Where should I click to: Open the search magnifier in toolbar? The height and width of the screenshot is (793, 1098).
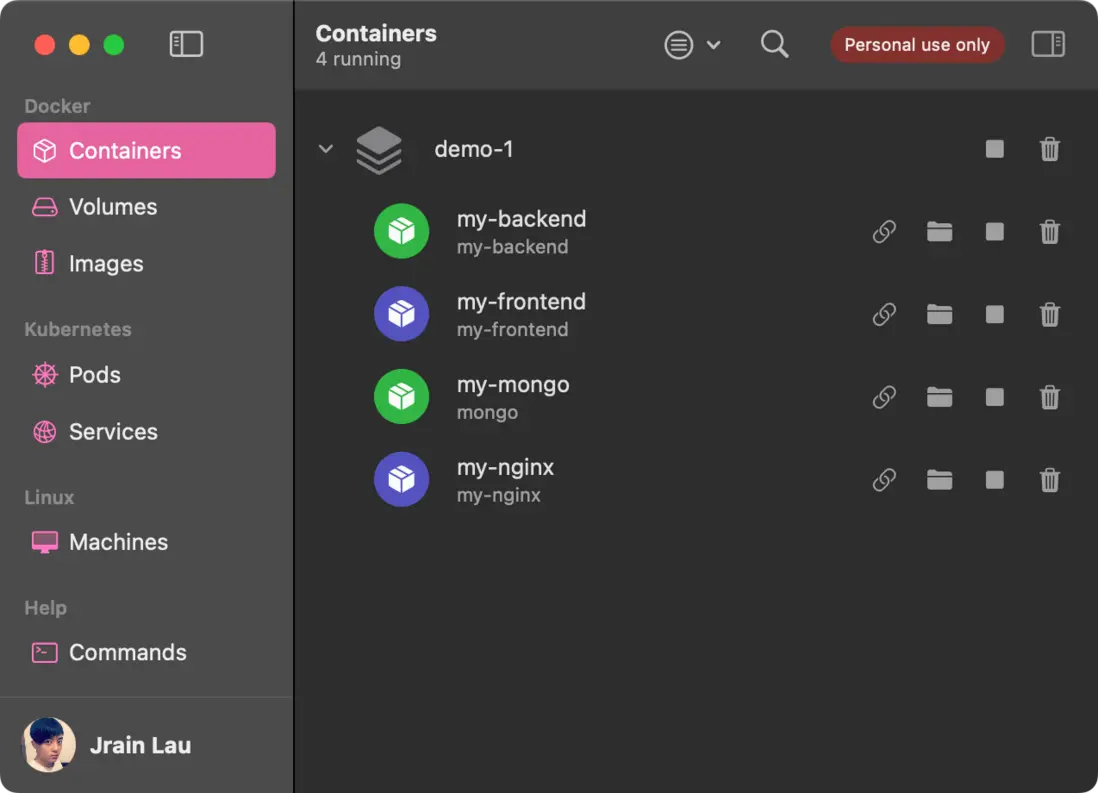pos(774,44)
